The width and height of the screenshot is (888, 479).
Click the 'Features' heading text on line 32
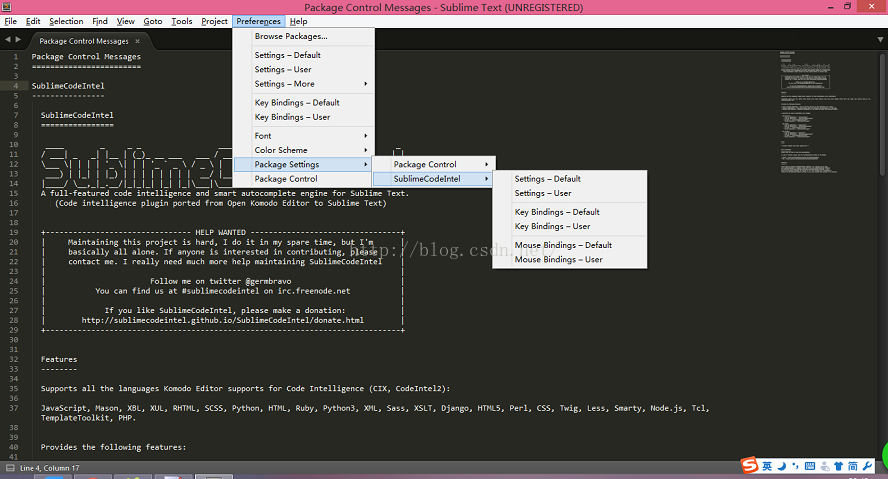pos(59,359)
